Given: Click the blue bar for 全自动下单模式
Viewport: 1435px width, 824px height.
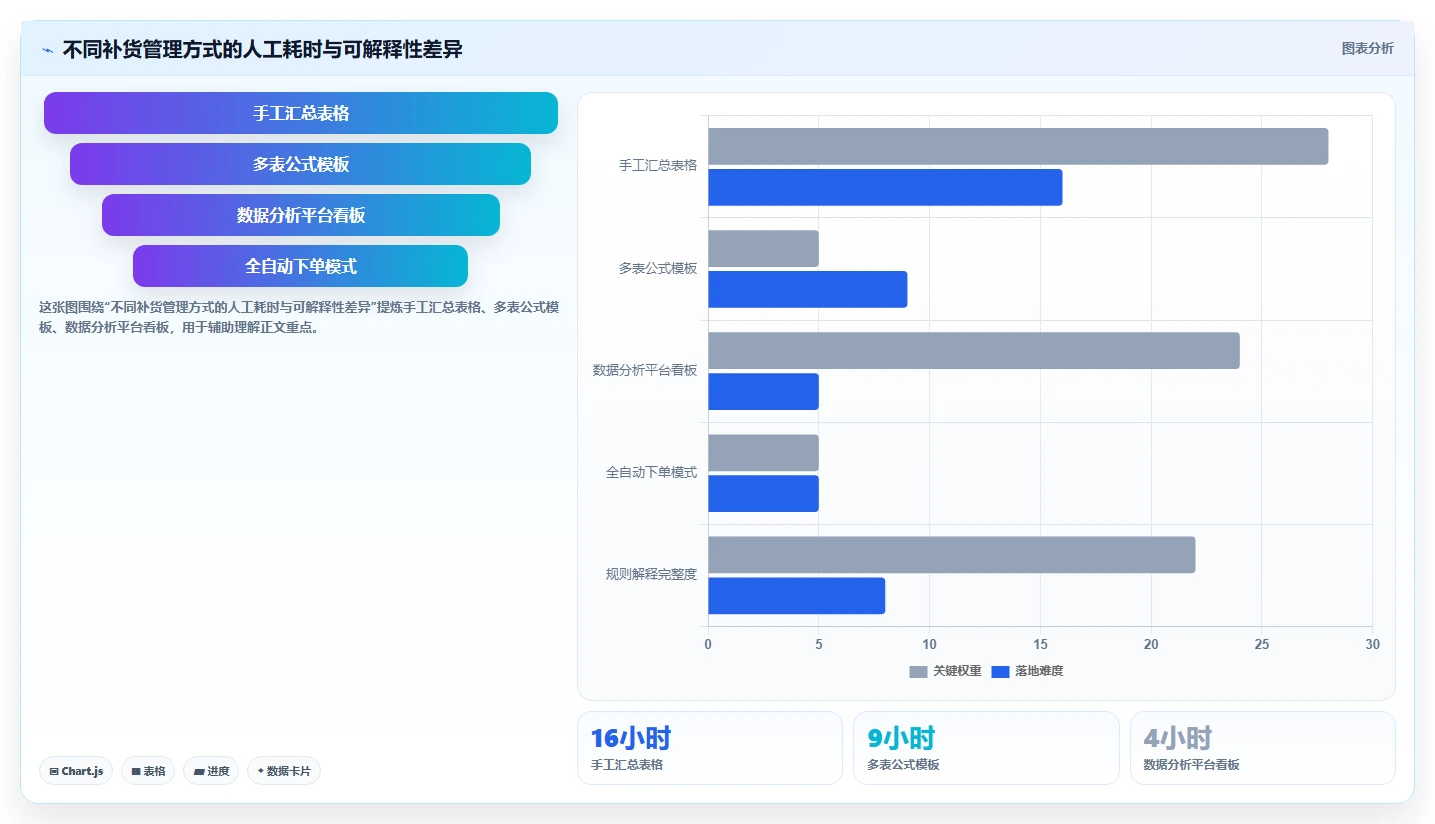Looking at the screenshot, I should tap(763, 493).
